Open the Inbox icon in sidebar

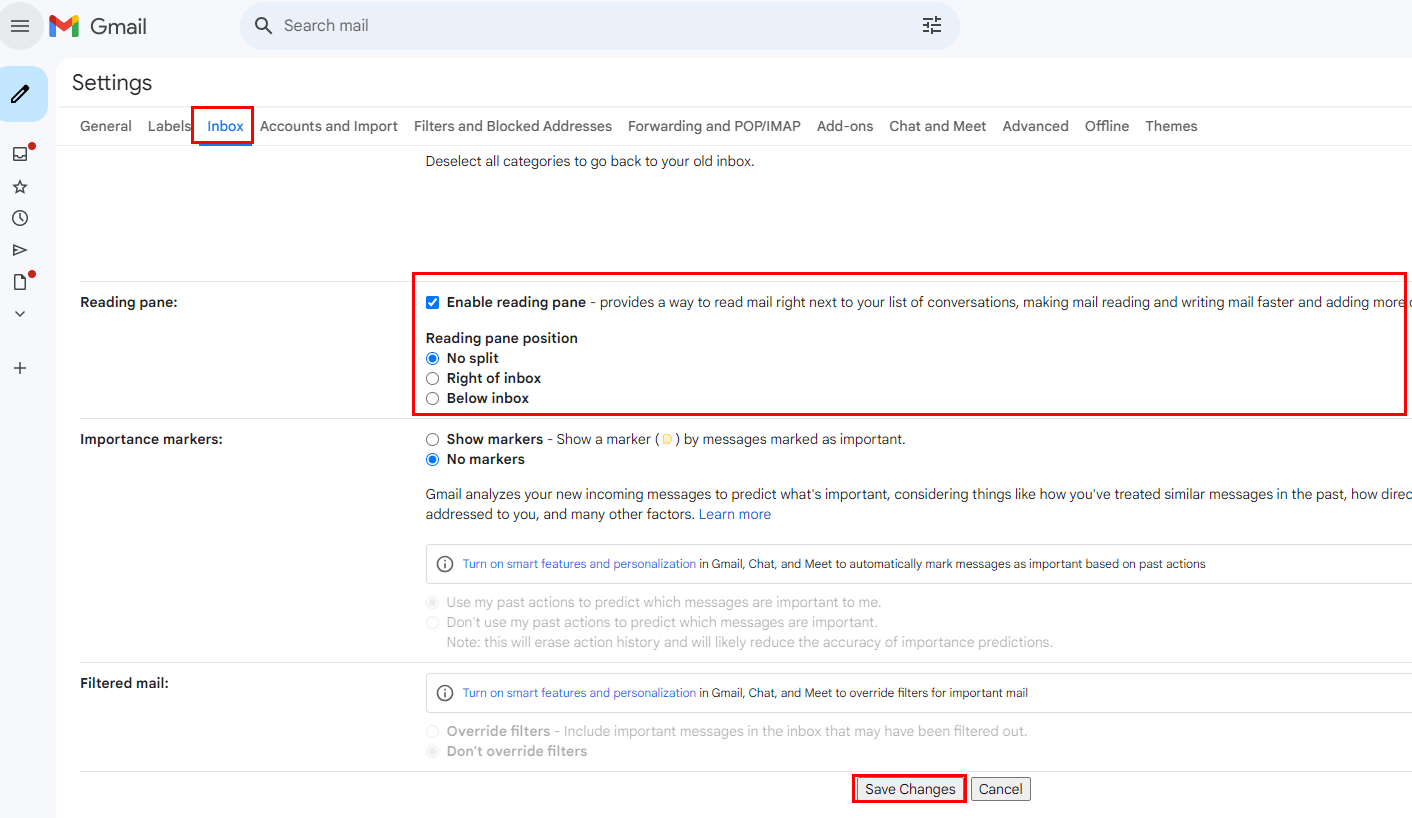pyautogui.click(x=19, y=154)
